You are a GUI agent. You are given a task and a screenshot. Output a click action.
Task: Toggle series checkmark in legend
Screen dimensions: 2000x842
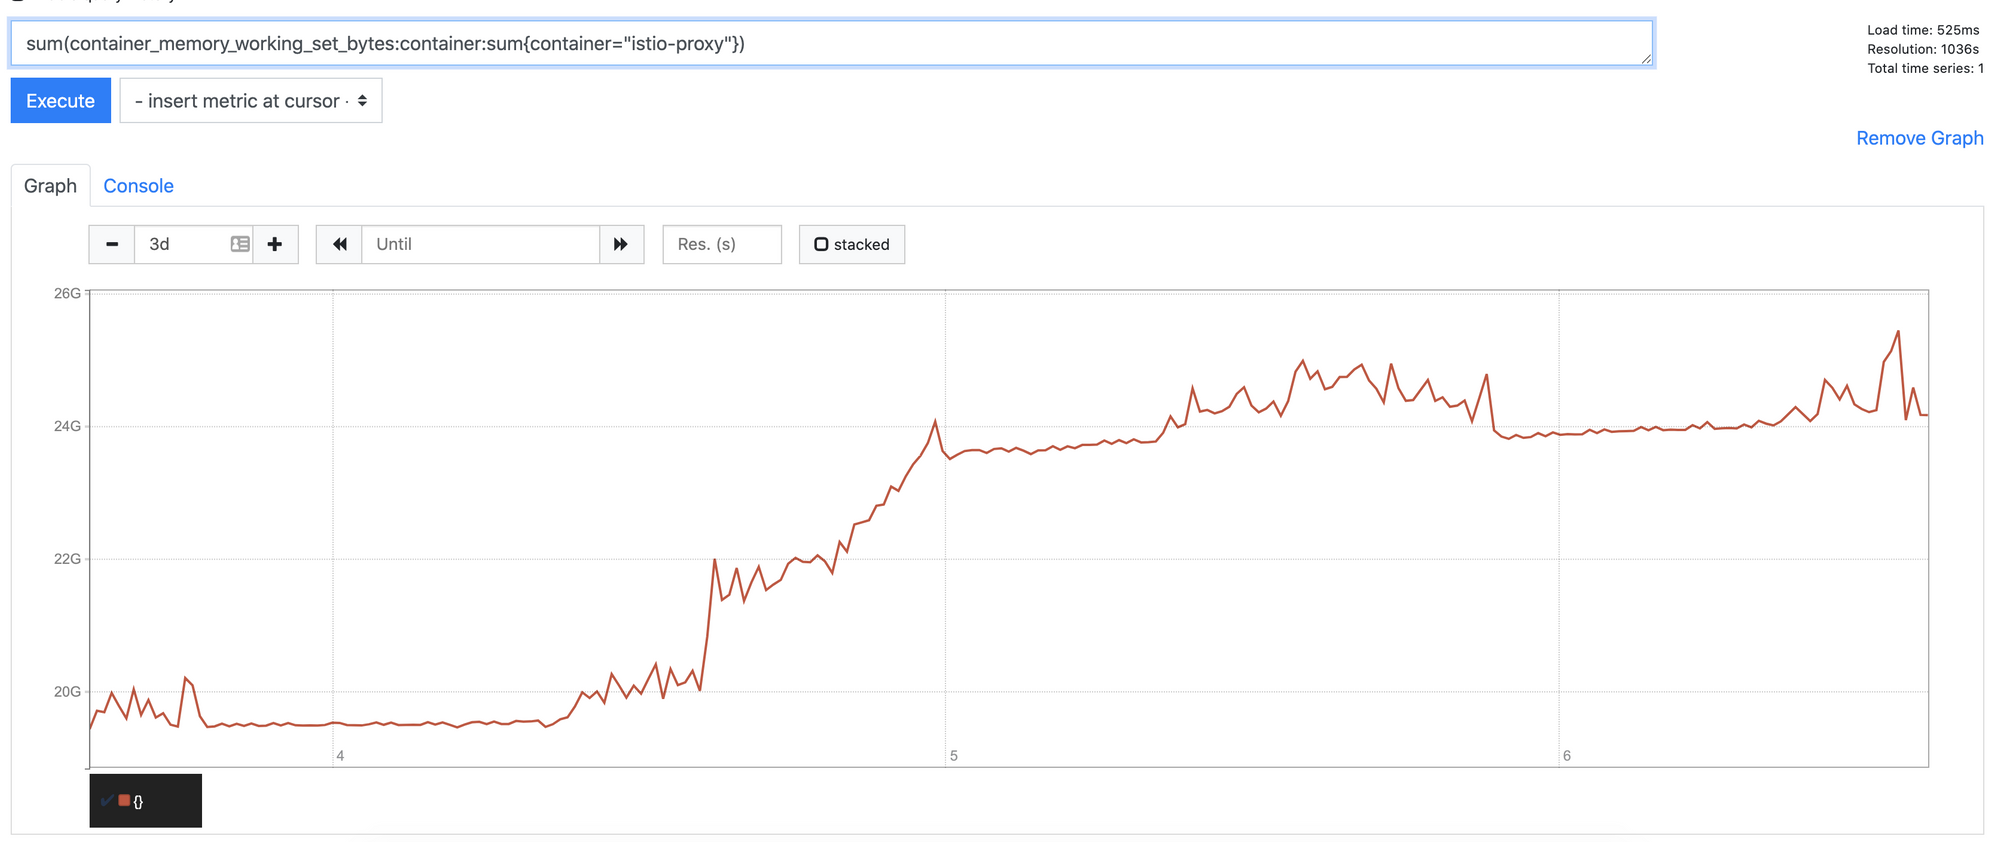click(x=107, y=800)
